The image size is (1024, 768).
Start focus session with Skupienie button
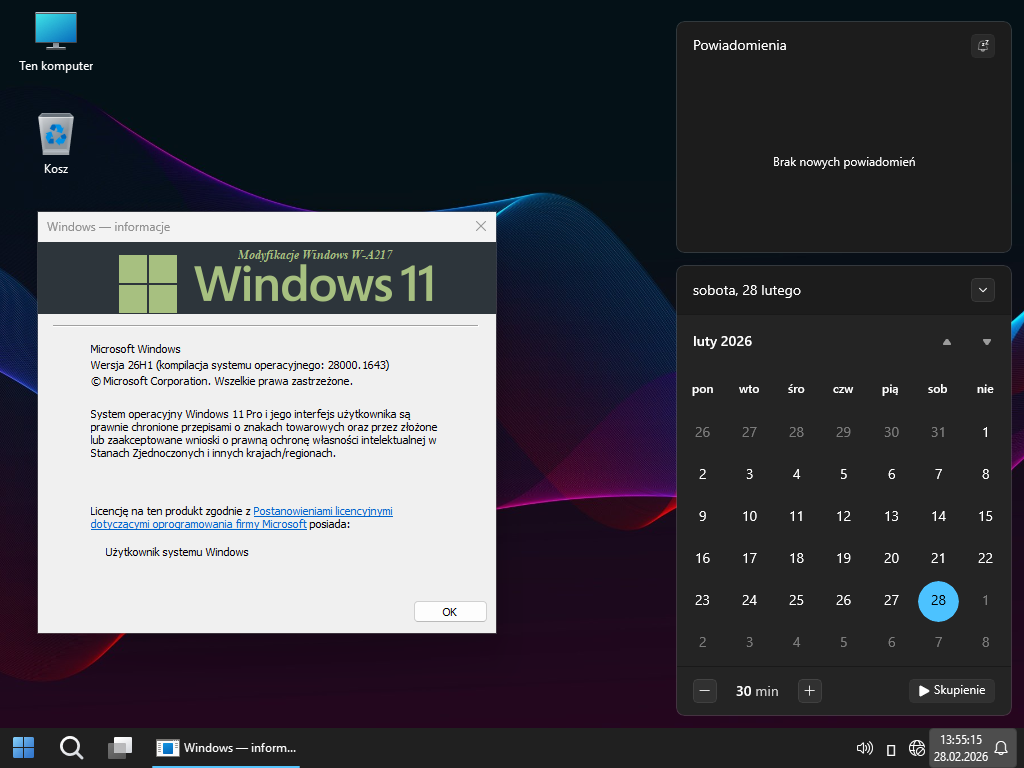pos(951,690)
